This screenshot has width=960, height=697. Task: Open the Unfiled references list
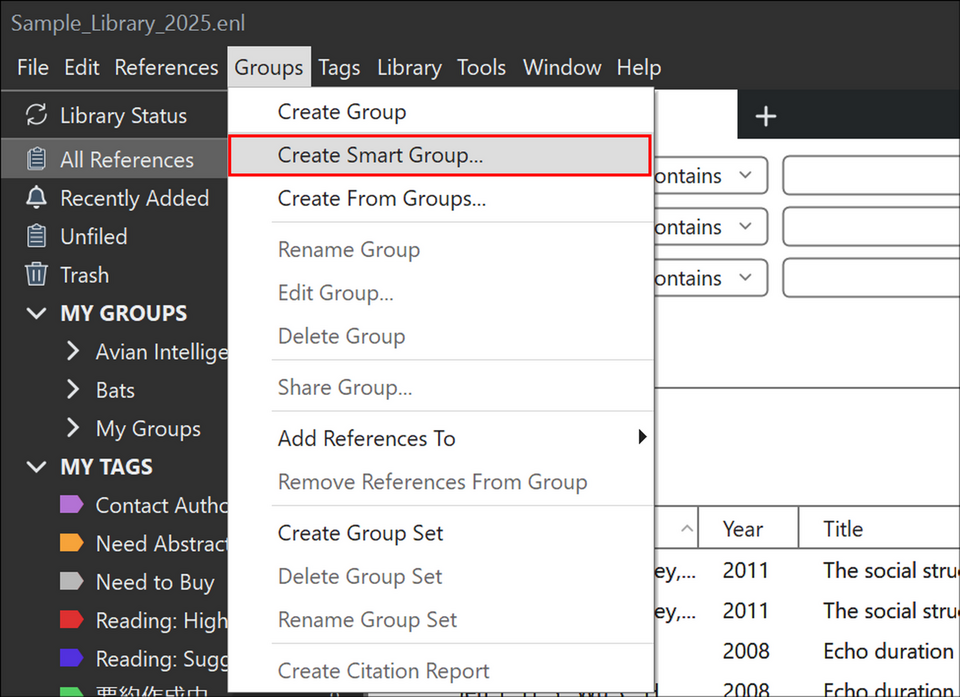(114, 236)
